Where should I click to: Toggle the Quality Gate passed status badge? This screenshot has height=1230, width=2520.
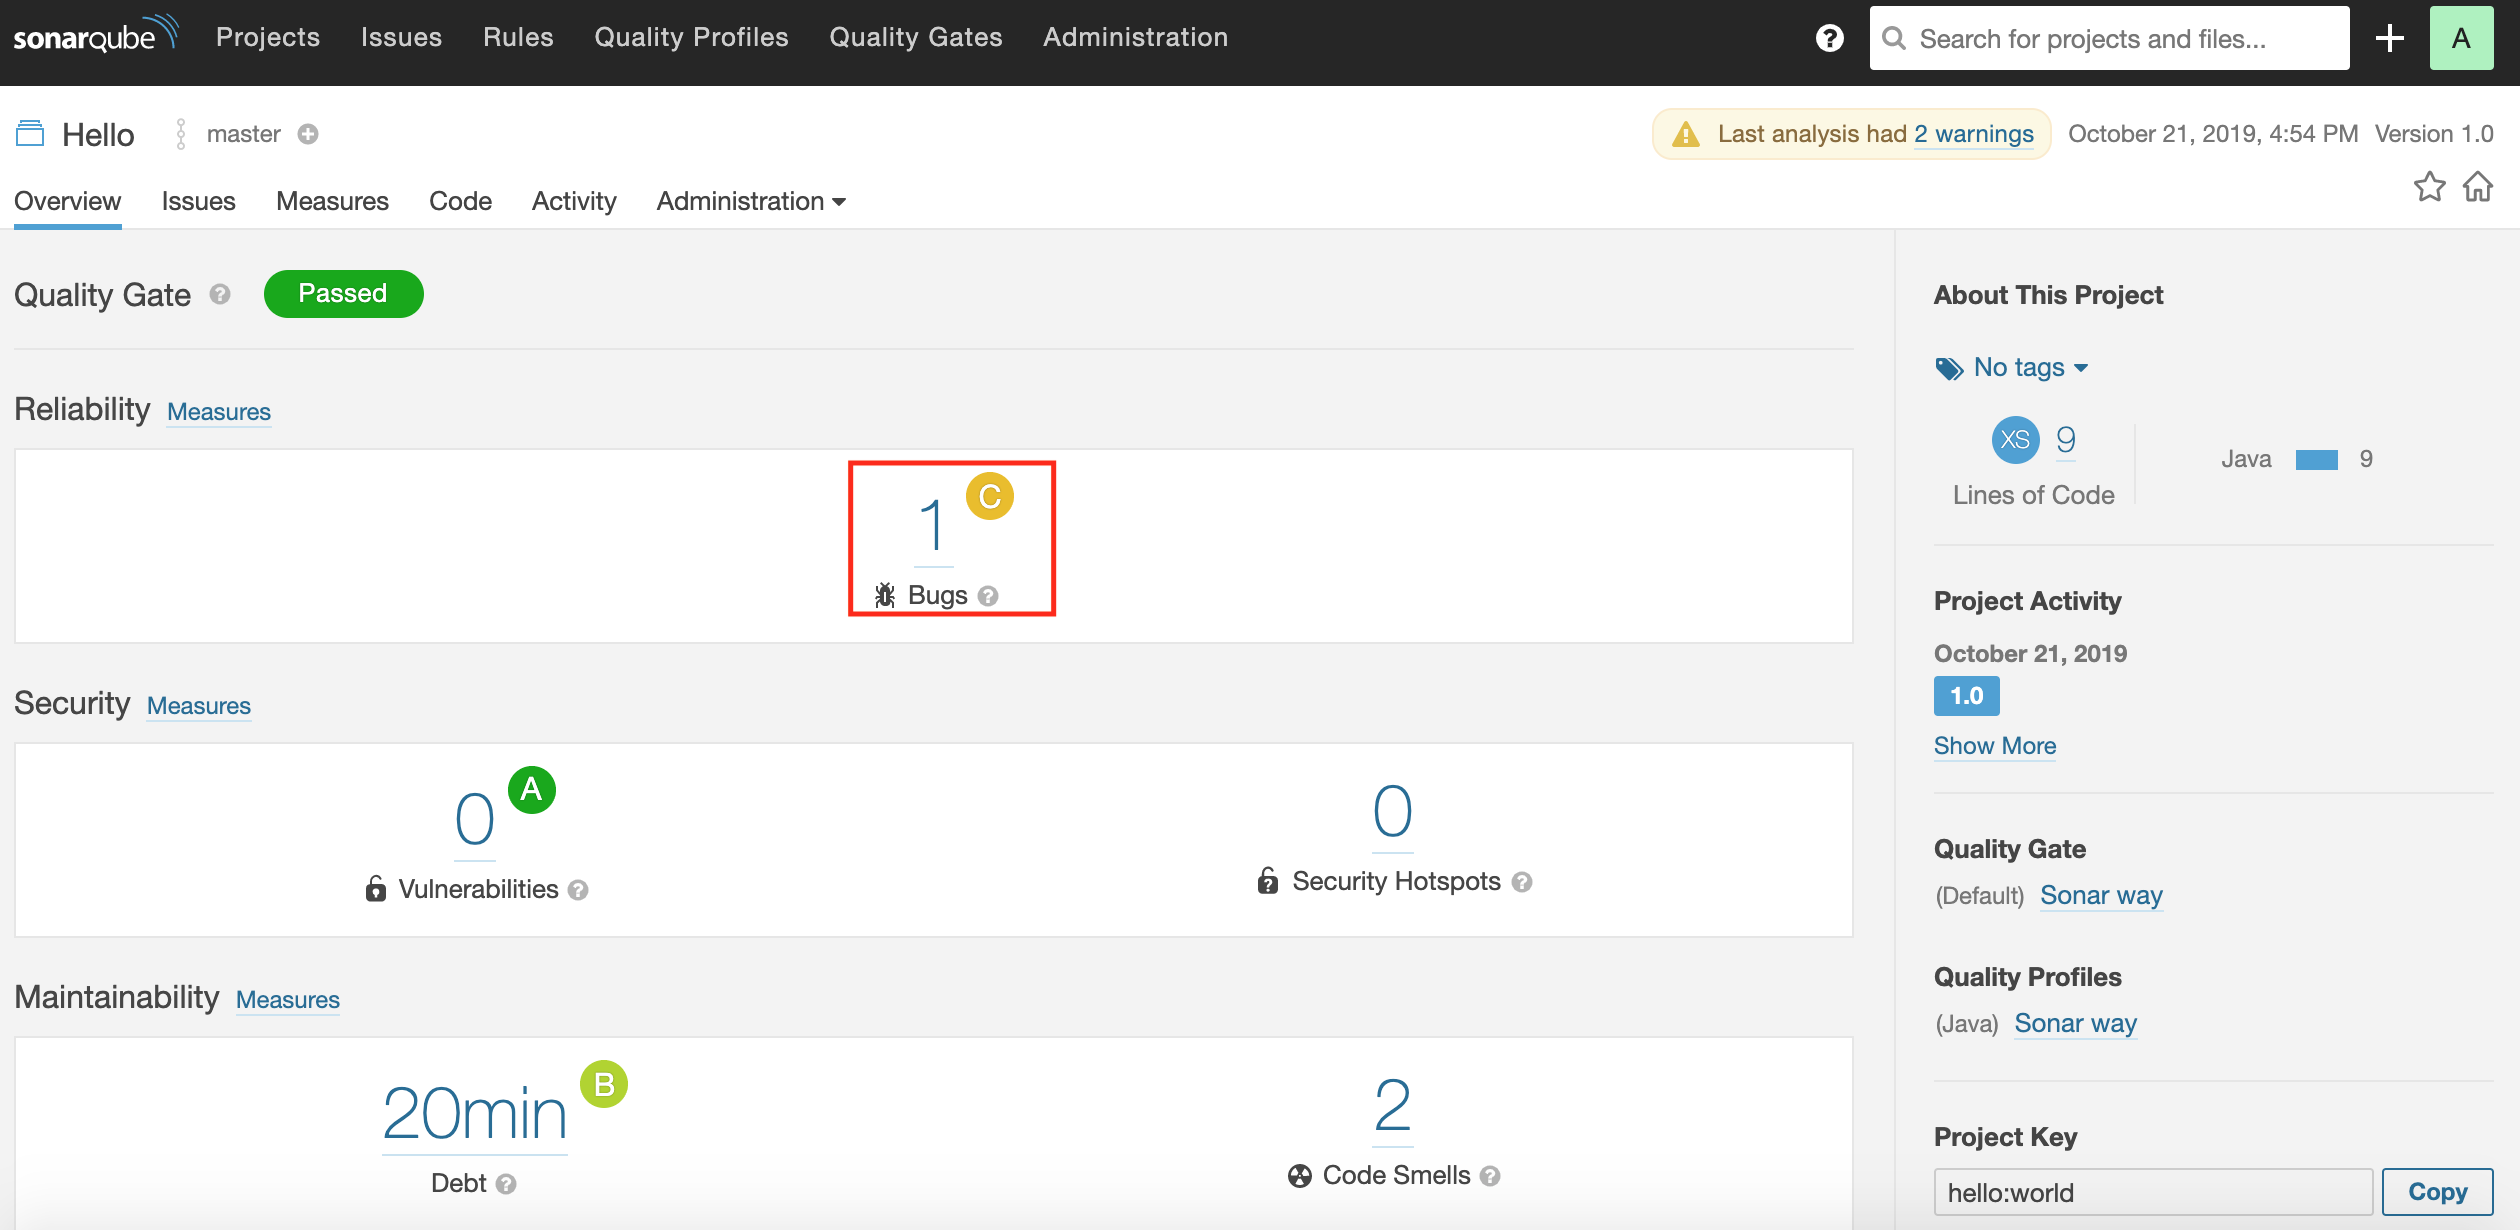(344, 293)
